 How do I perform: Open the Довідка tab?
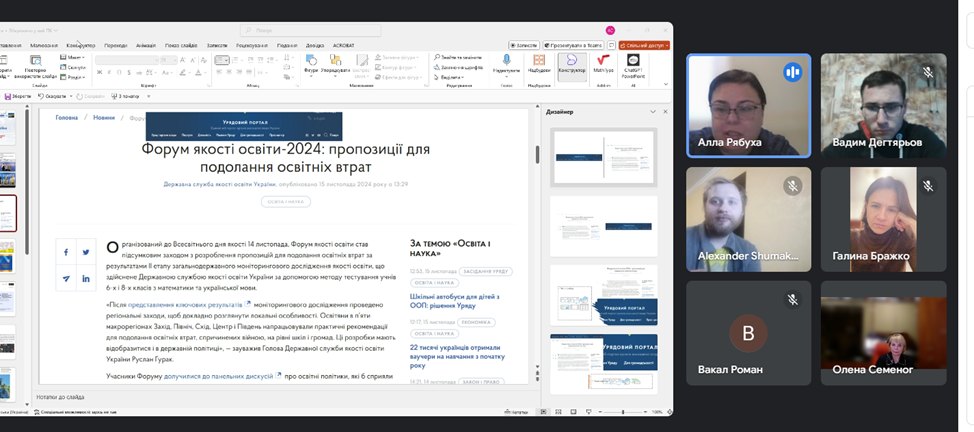pyautogui.click(x=315, y=45)
